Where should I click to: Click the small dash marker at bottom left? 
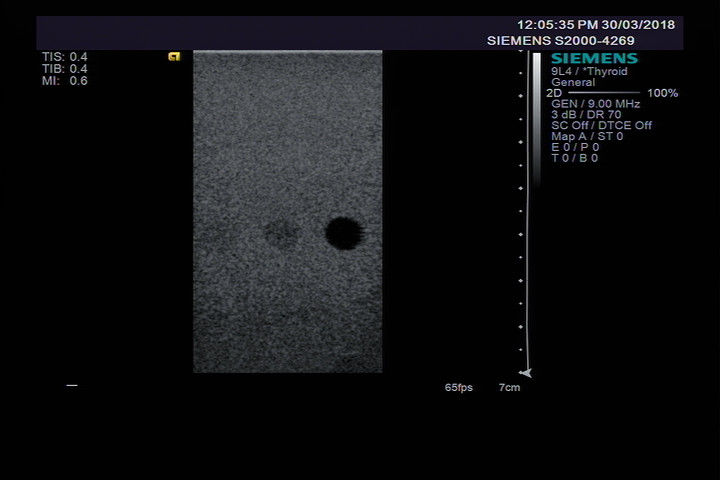coord(71,385)
